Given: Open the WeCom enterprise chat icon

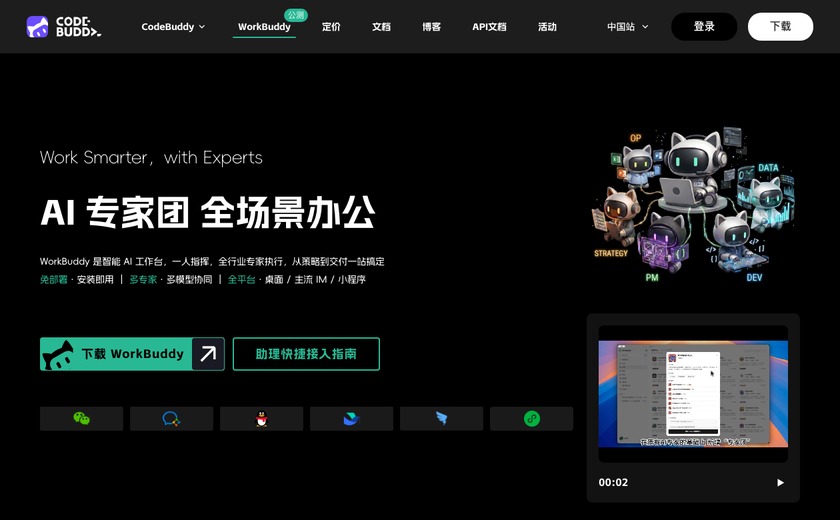Looking at the screenshot, I should 171,418.
